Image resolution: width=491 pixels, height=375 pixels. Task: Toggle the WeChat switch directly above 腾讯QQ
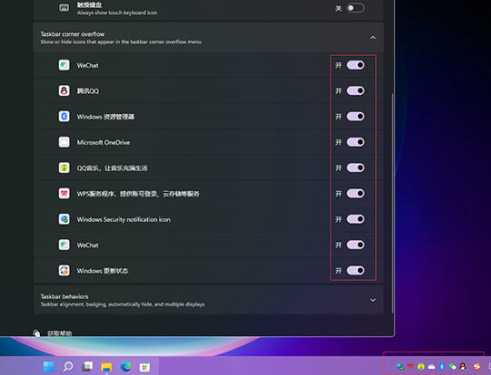point(355,65)
